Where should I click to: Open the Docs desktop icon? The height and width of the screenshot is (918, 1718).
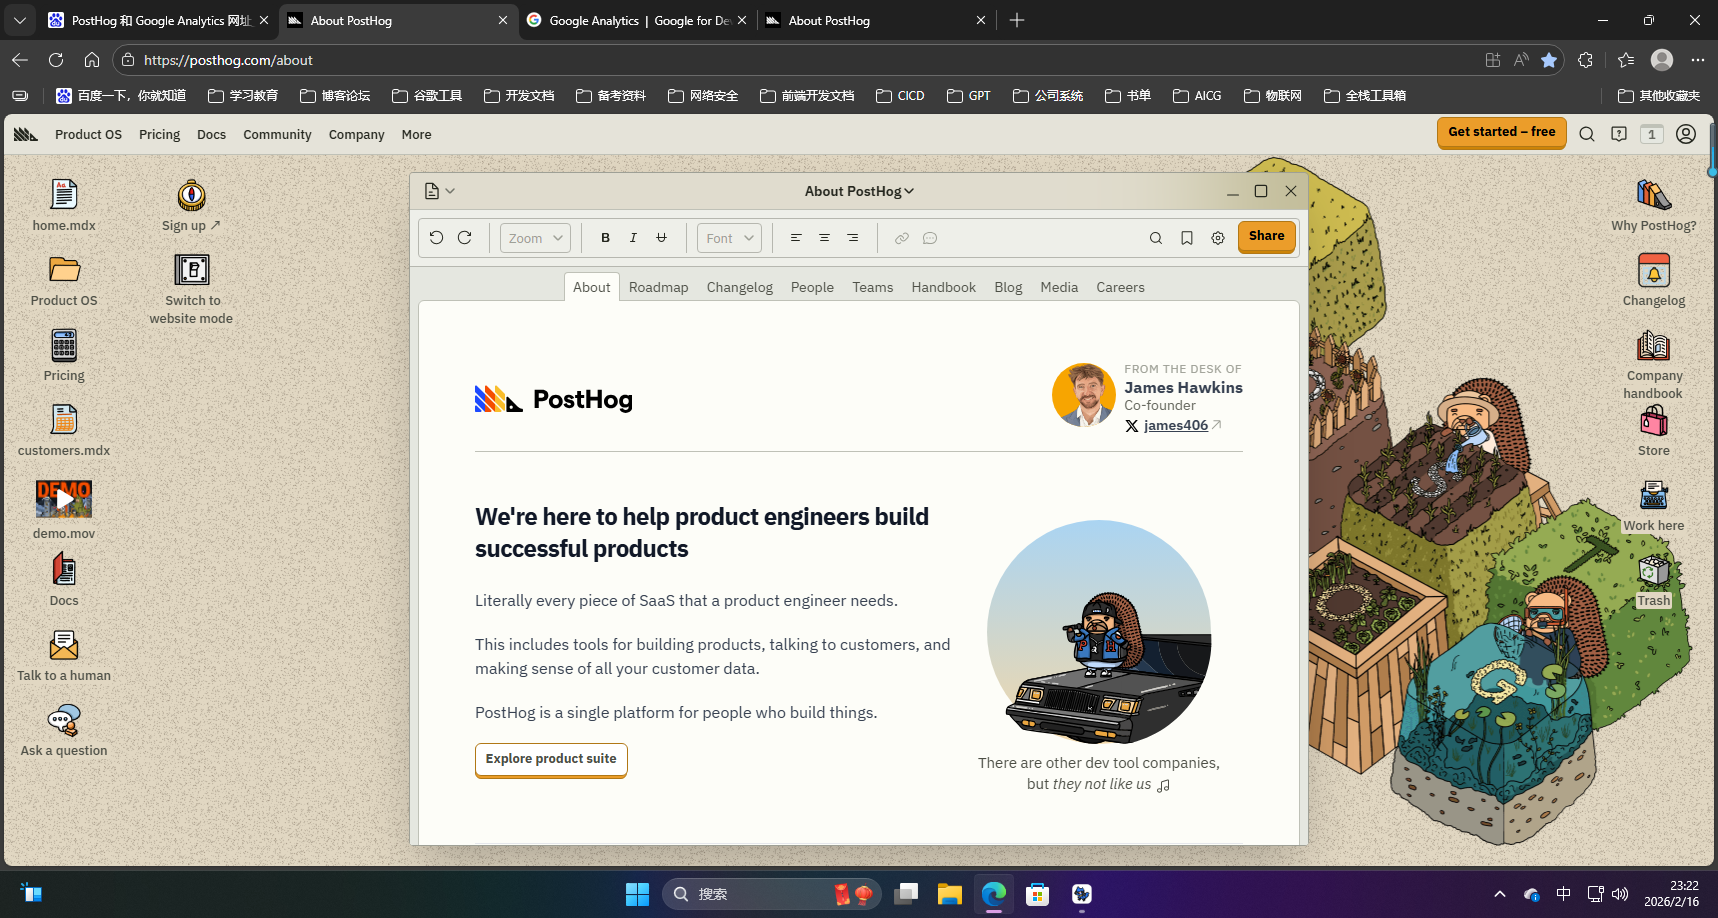click(64, 580)
